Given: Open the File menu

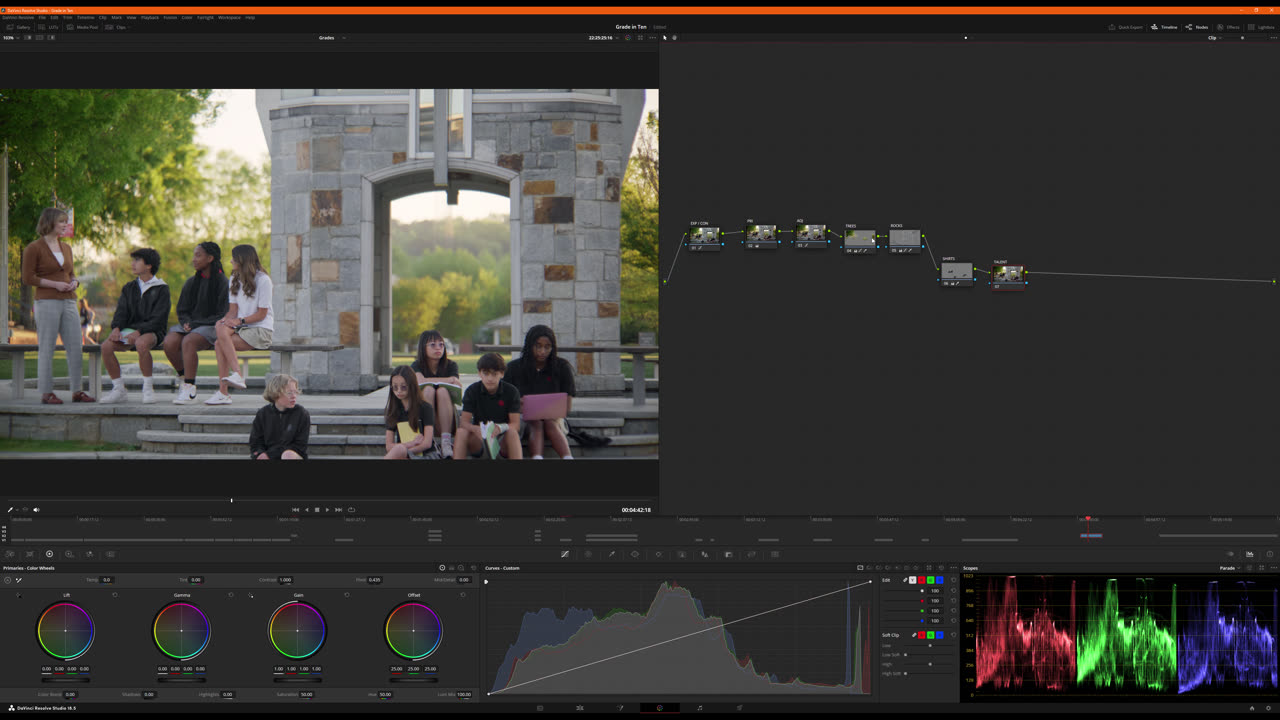Looking at the screenshot, I should (x=42, y=17).
